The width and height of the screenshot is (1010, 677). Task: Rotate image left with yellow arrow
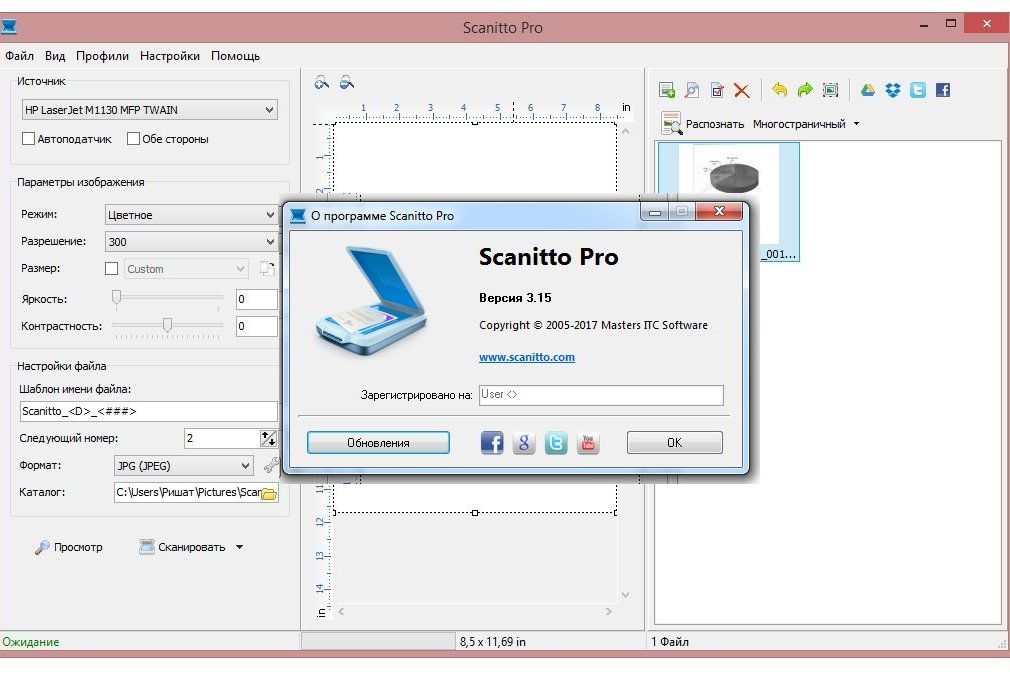779,90
